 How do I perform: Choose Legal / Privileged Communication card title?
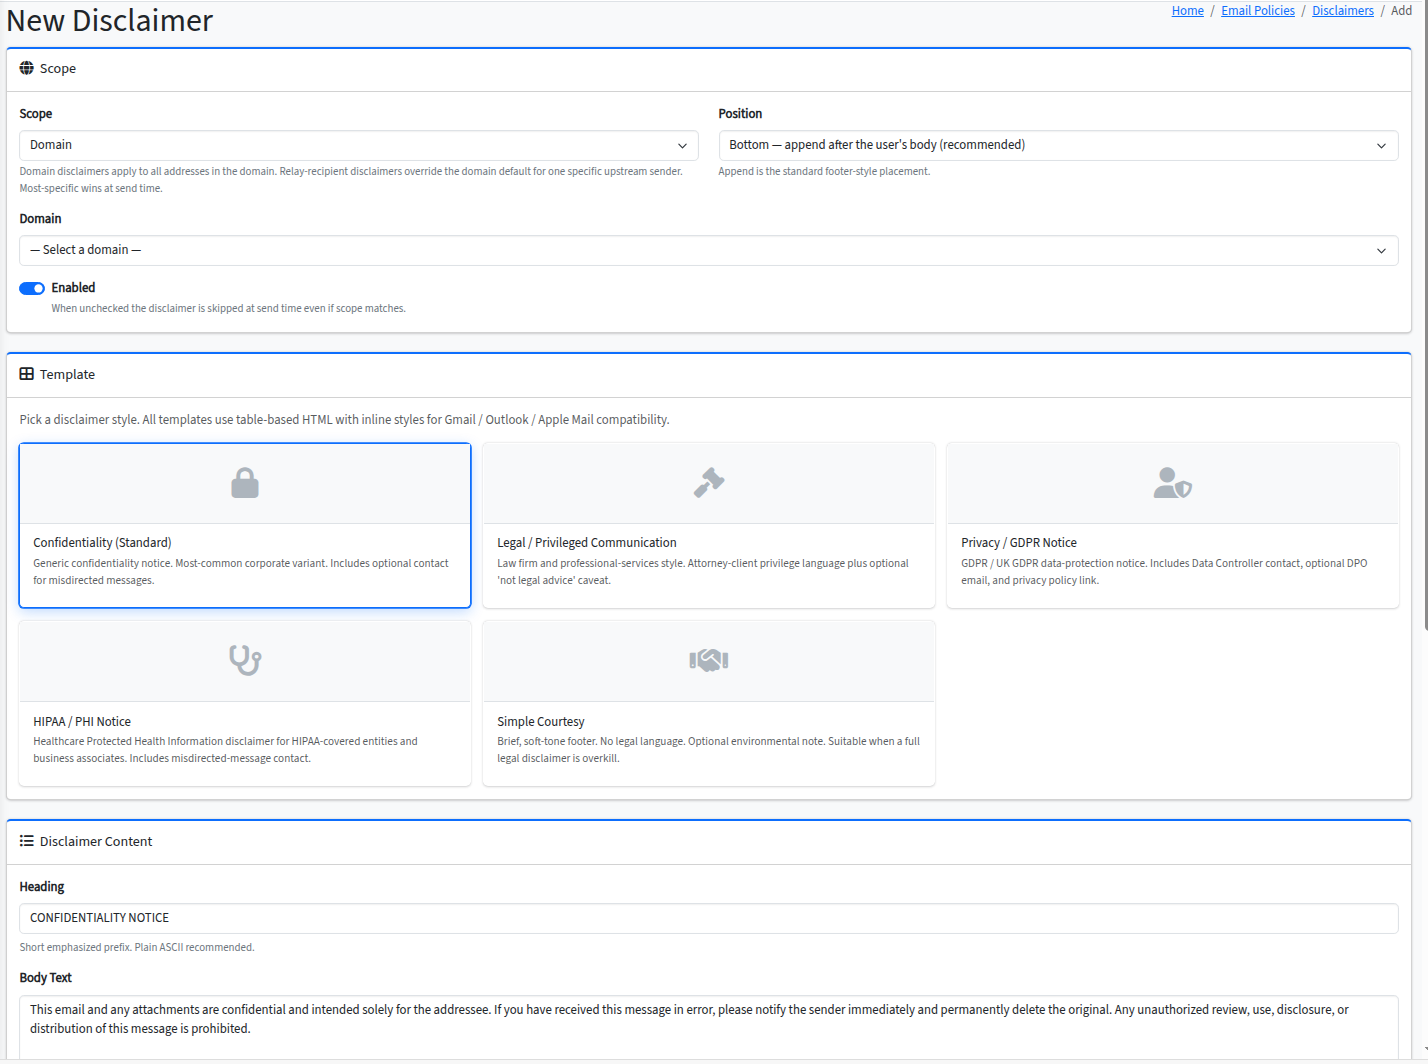(587, 543)
